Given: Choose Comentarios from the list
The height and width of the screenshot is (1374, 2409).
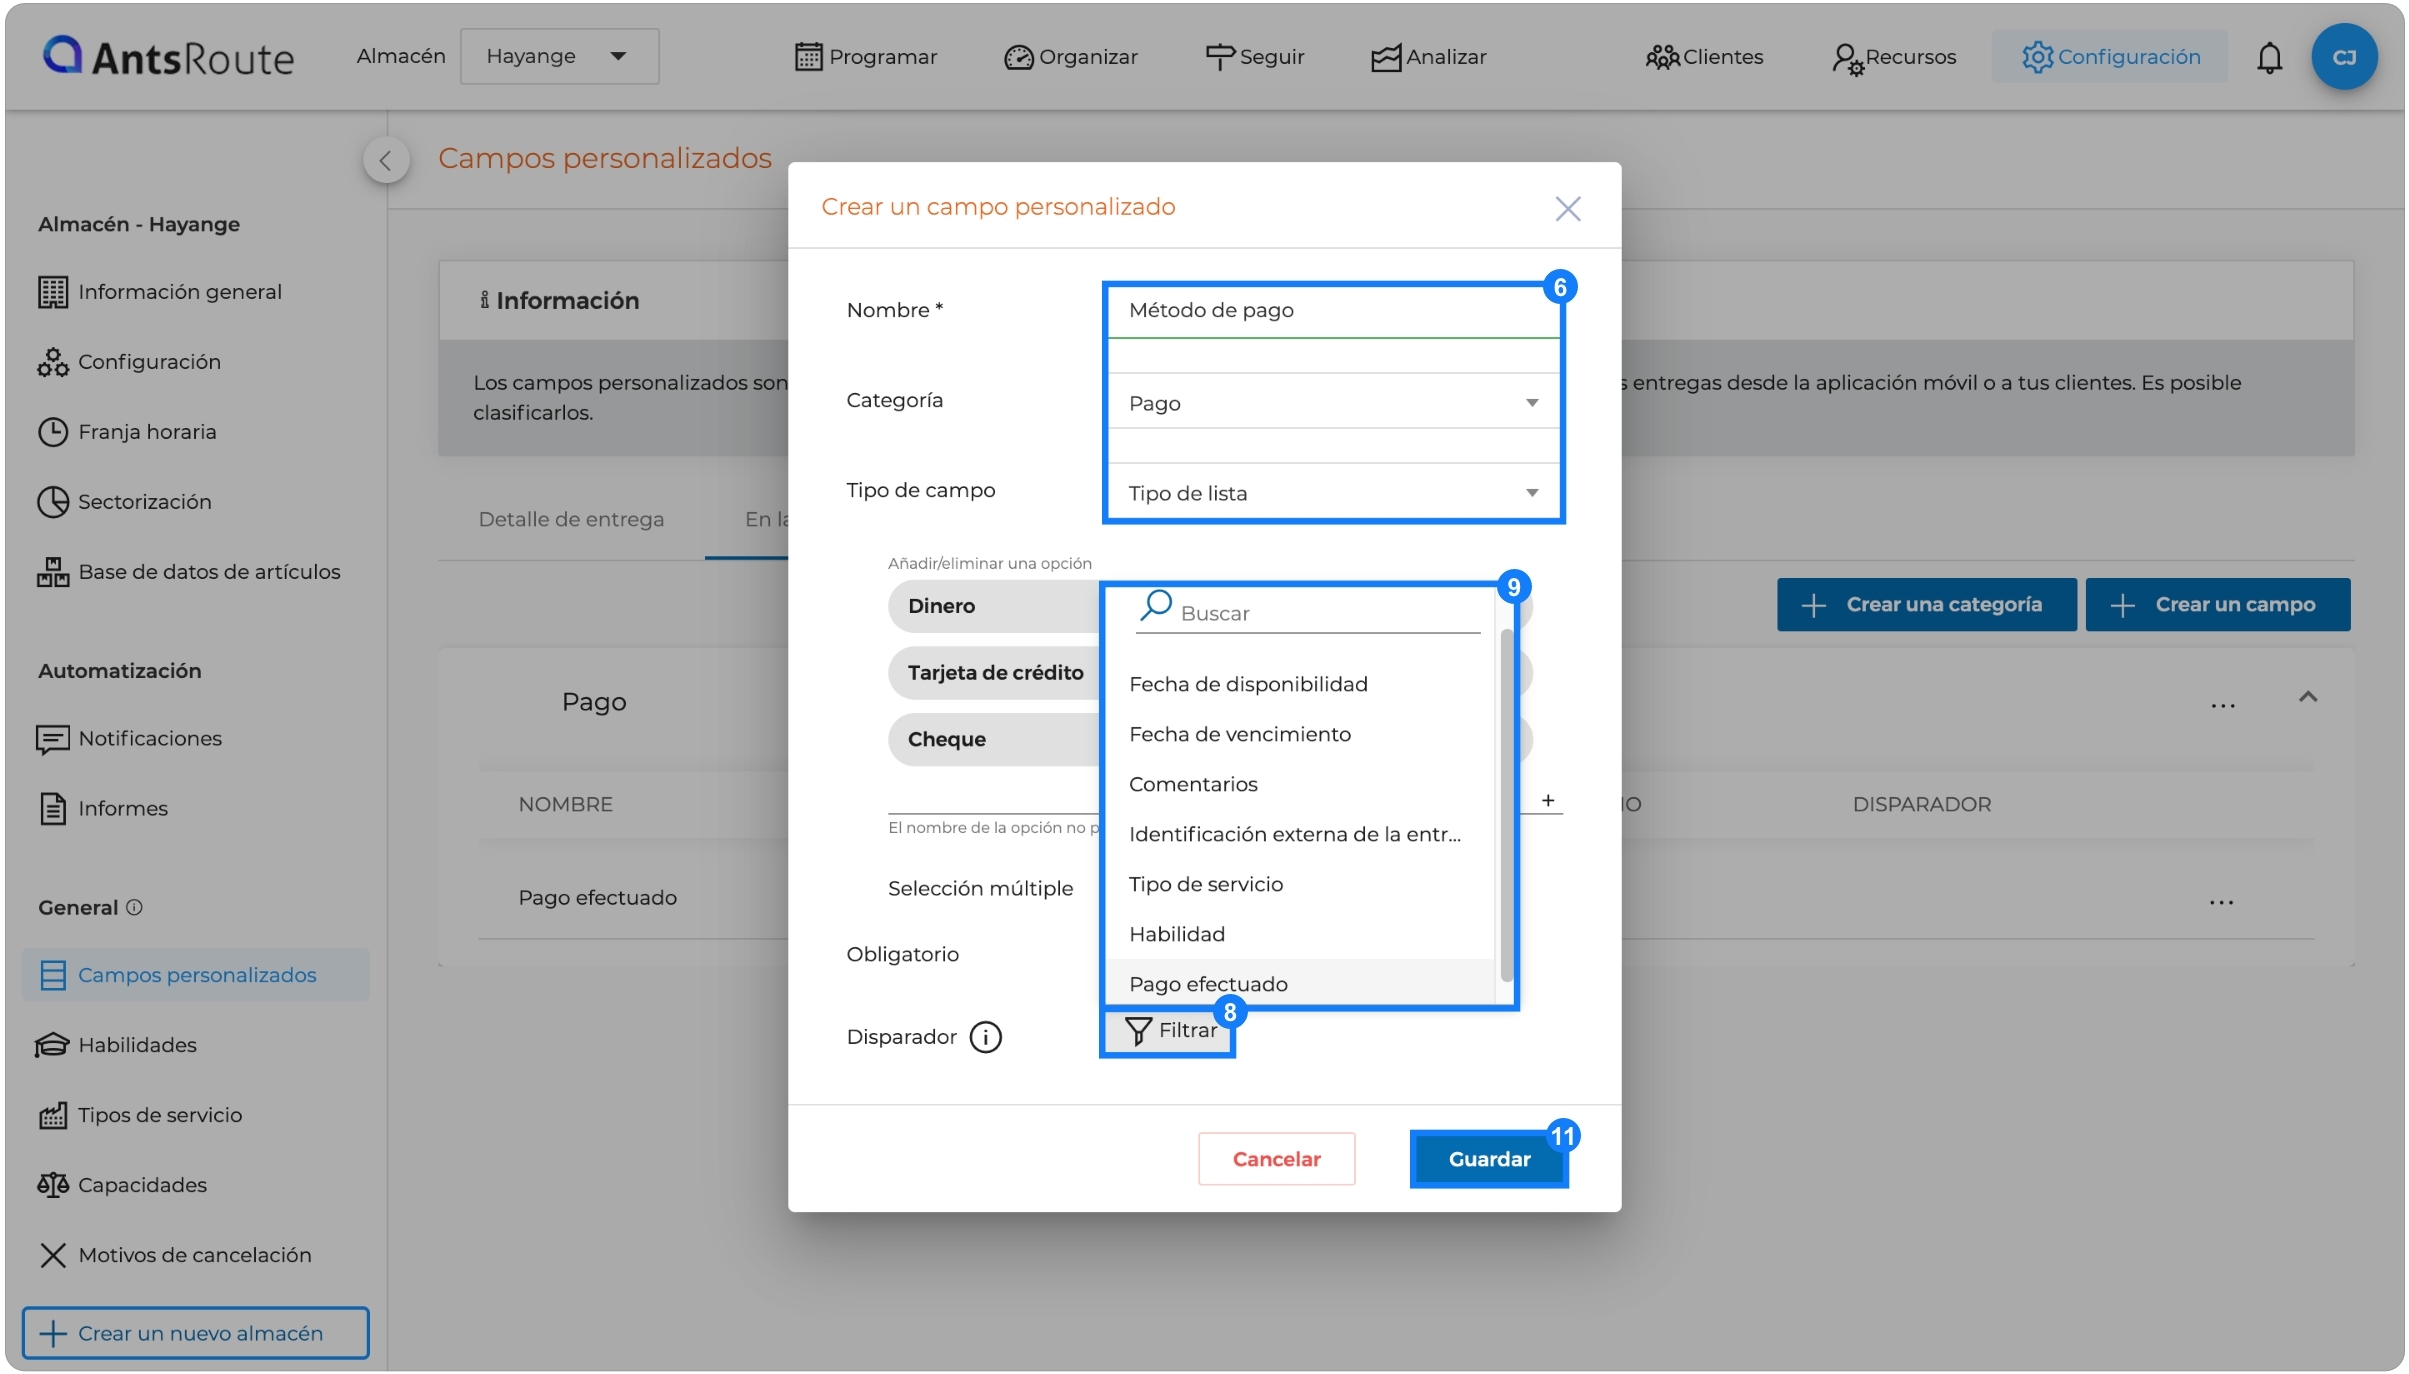Looking at the screenshot, I should (1299, 785).
